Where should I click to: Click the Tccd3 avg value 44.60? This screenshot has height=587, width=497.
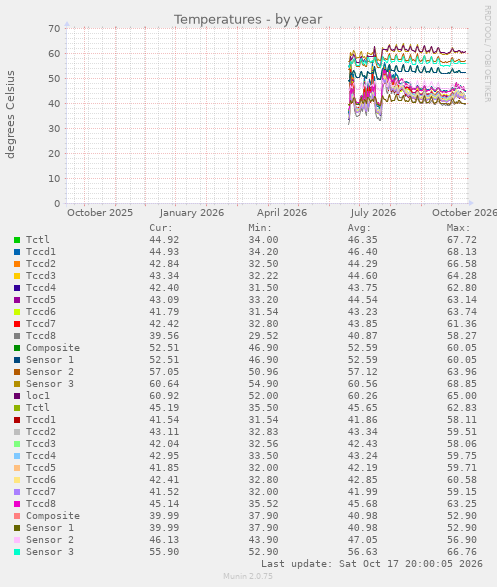click(x=363, y=276)
